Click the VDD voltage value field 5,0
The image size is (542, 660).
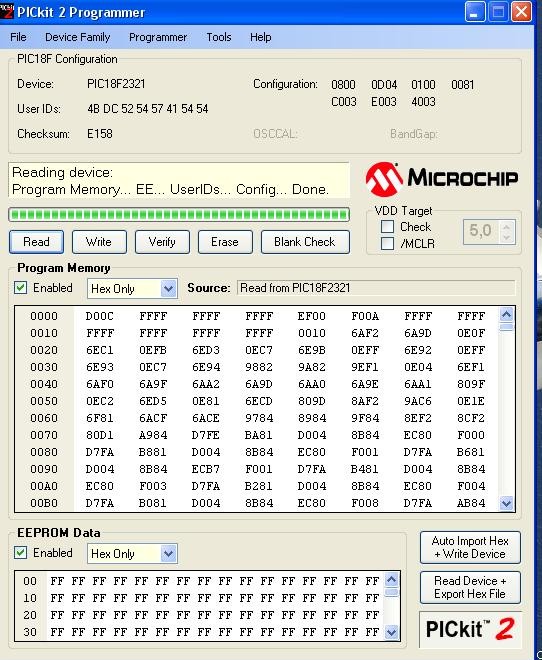[481, 231]
